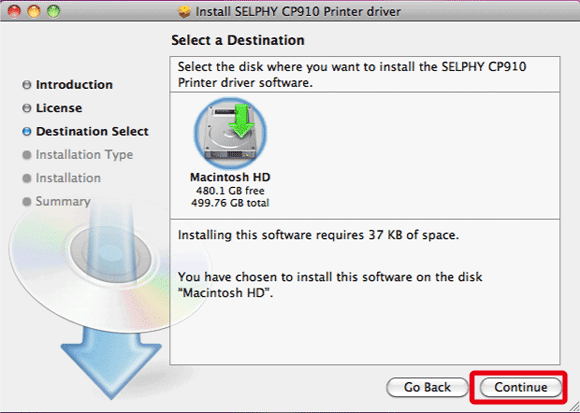
Task: Click the yellow minimize window button
Action: pyautogui.click(x=34, y=11)
